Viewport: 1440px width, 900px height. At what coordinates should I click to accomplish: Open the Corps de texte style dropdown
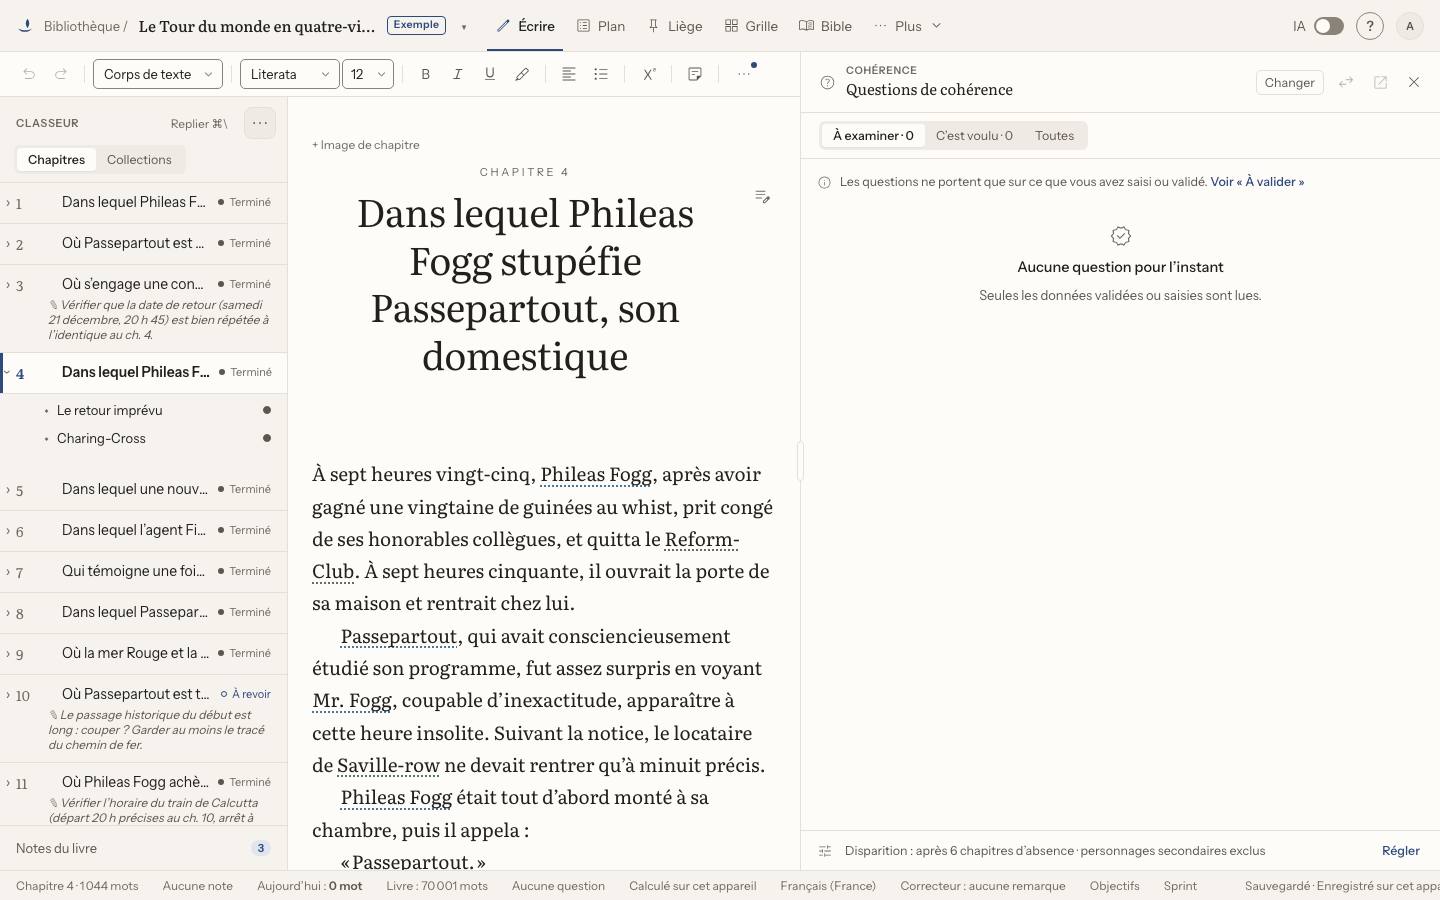click(x=157, y=74)
